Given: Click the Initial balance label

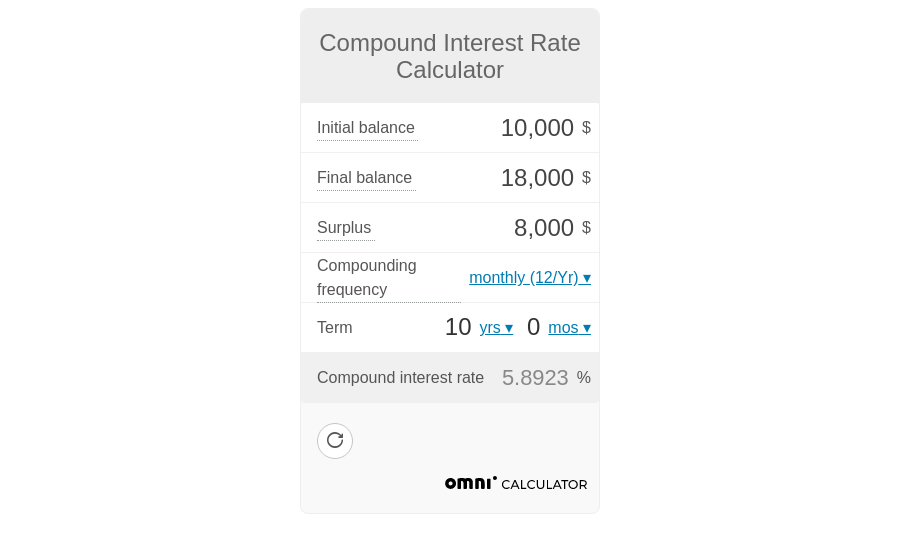Looking at the screenshot, I should (366, 128).
